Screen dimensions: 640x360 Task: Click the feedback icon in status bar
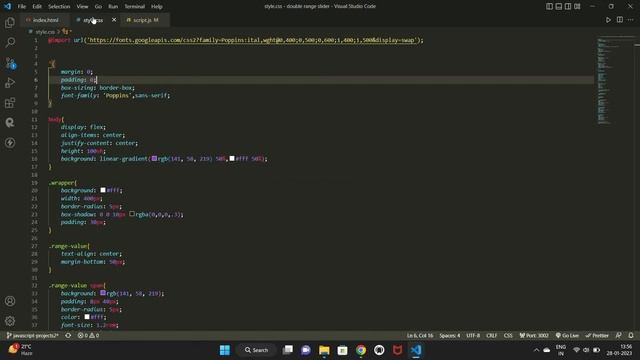(x=619, y=336)
